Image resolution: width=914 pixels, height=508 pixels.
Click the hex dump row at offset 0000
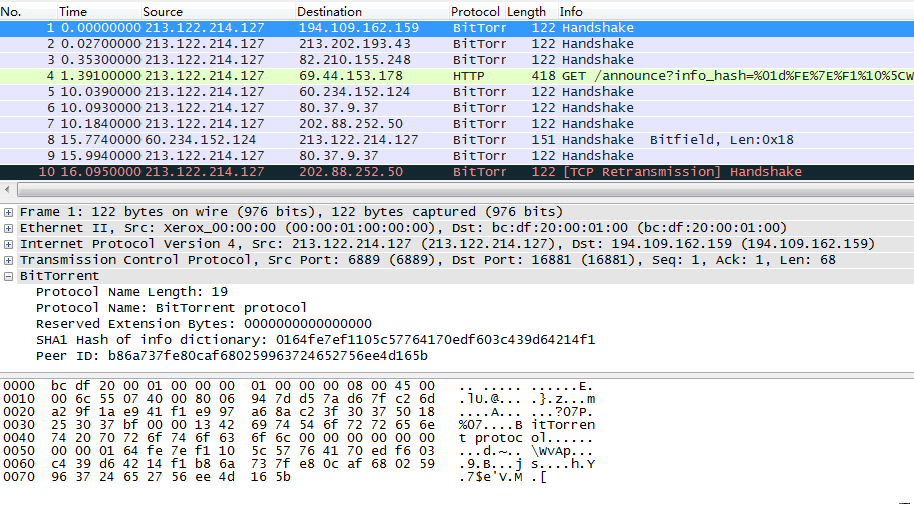click(298, 386)
